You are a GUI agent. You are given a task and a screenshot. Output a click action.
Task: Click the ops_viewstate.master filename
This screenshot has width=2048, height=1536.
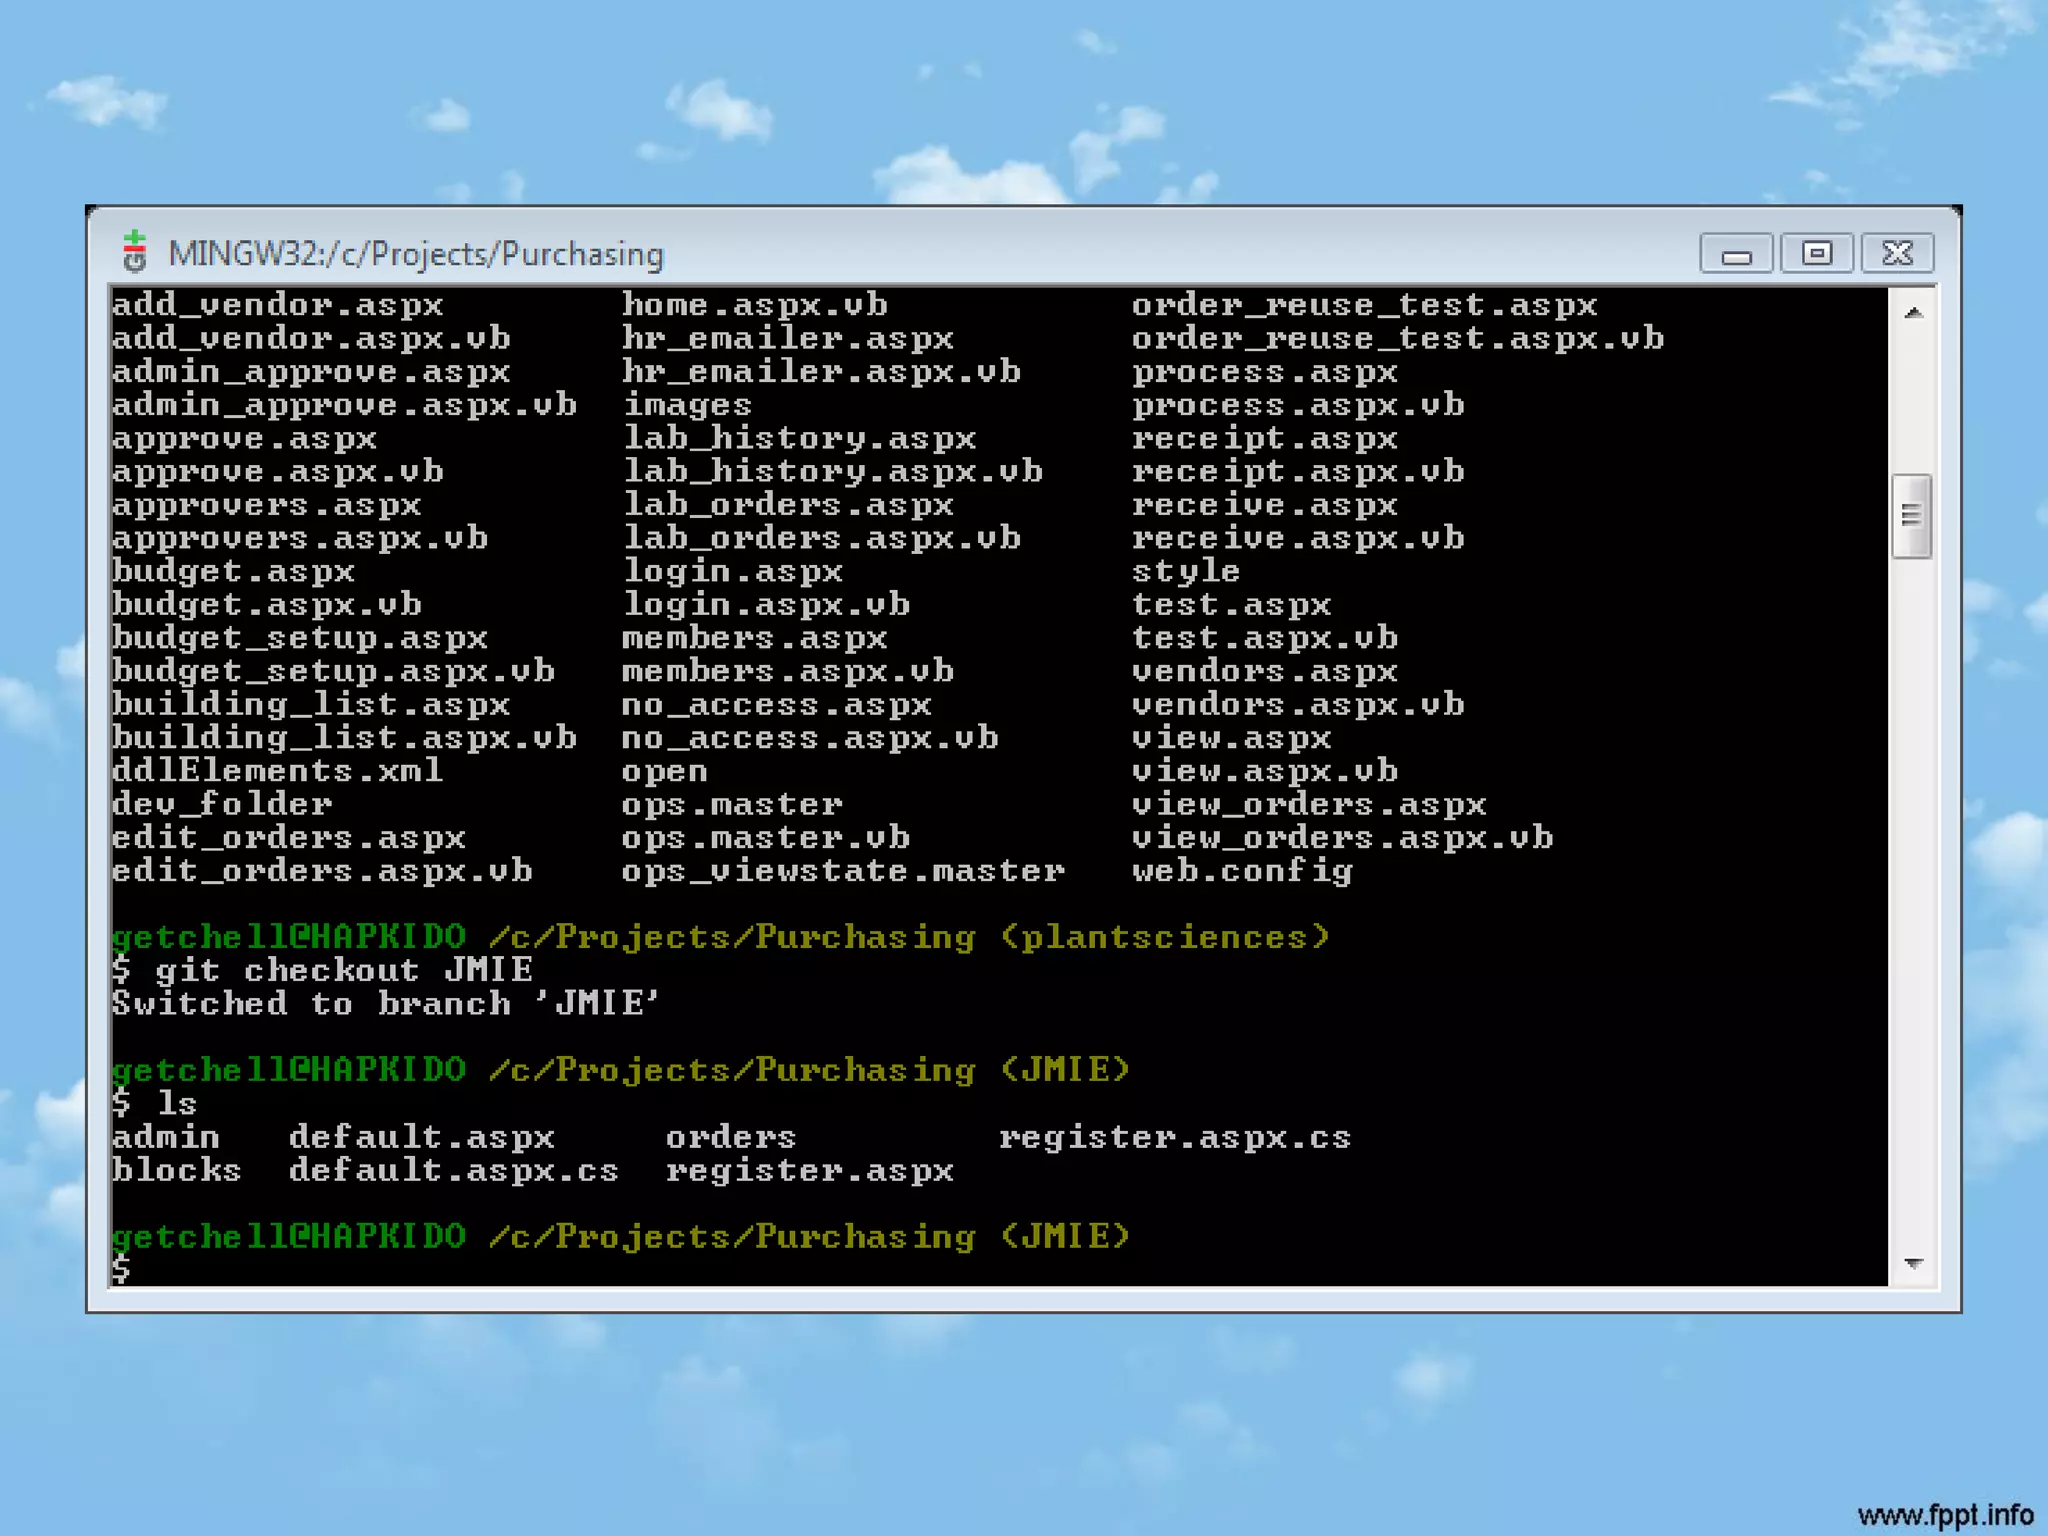tap(842, 871)
